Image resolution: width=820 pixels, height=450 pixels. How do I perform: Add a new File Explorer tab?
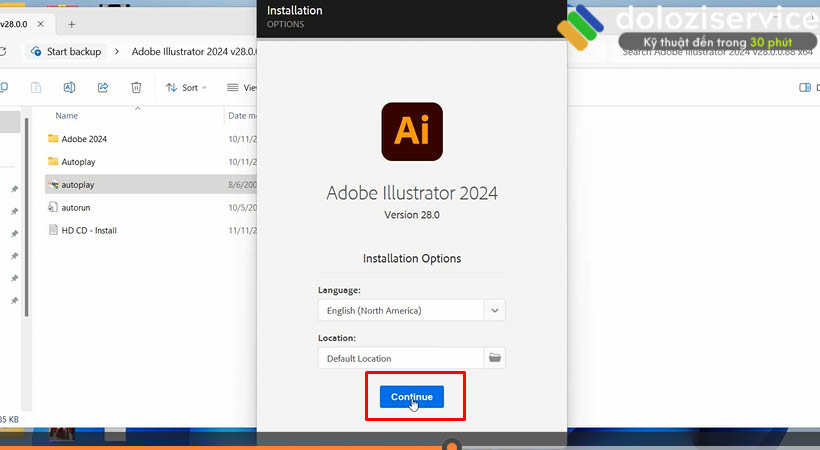point(71,23)
